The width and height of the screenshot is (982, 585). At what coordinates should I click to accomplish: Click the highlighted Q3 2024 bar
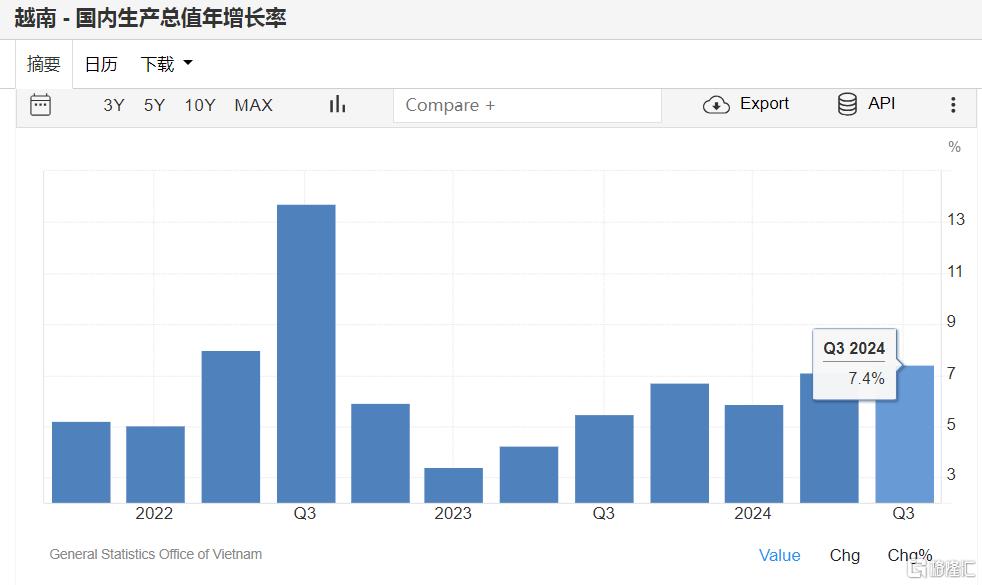point(904,434)
